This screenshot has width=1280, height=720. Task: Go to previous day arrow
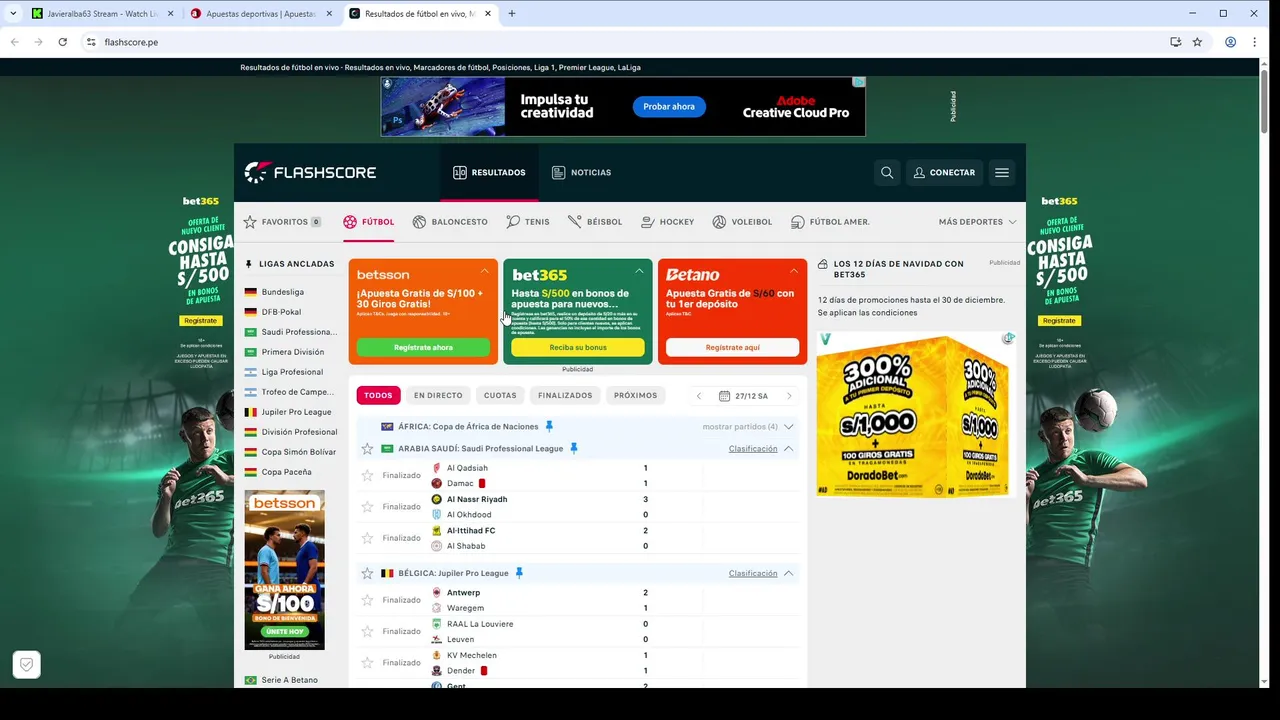coord(699,396)
